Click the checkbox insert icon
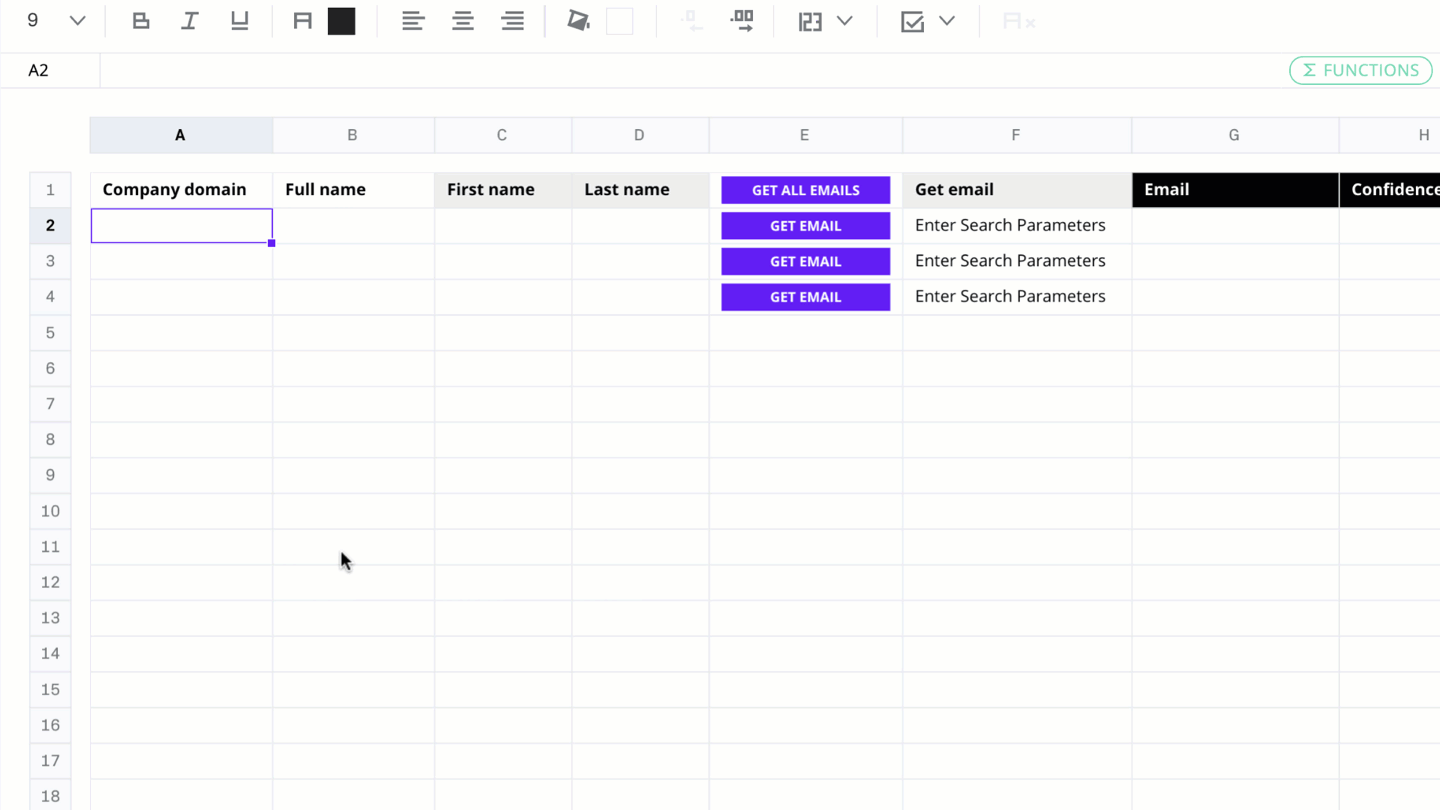This screenshot has width=1440, height=810. 912,21
